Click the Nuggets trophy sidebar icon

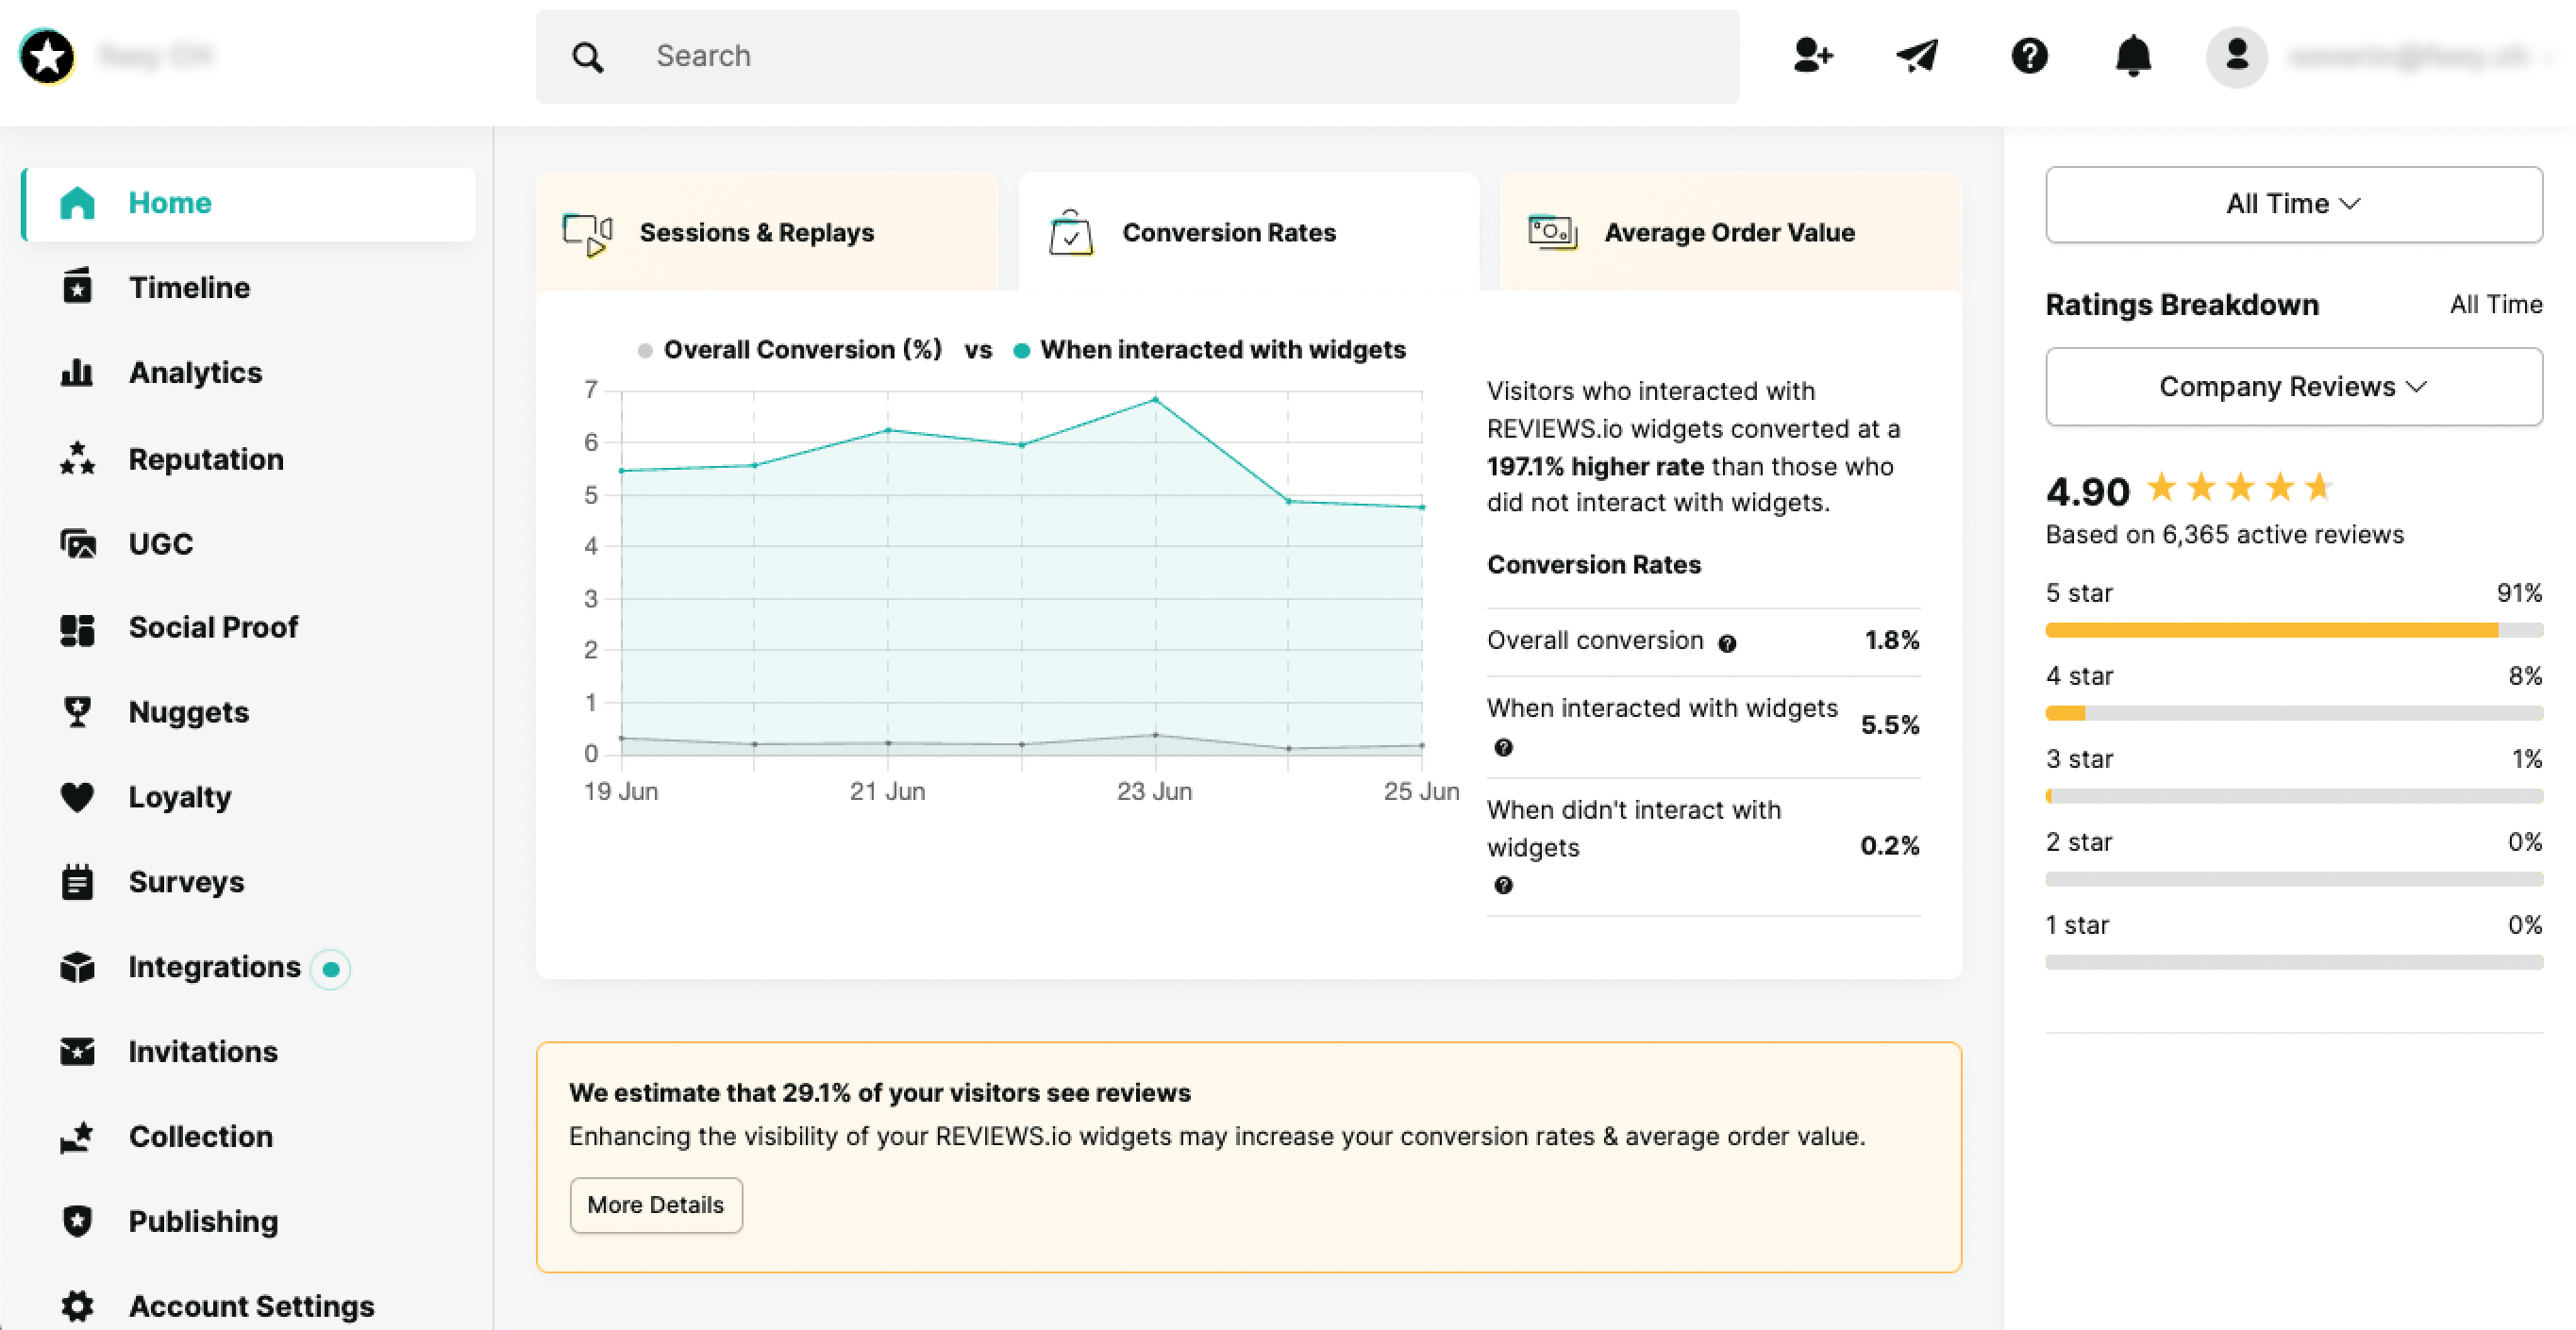(77, 712)
